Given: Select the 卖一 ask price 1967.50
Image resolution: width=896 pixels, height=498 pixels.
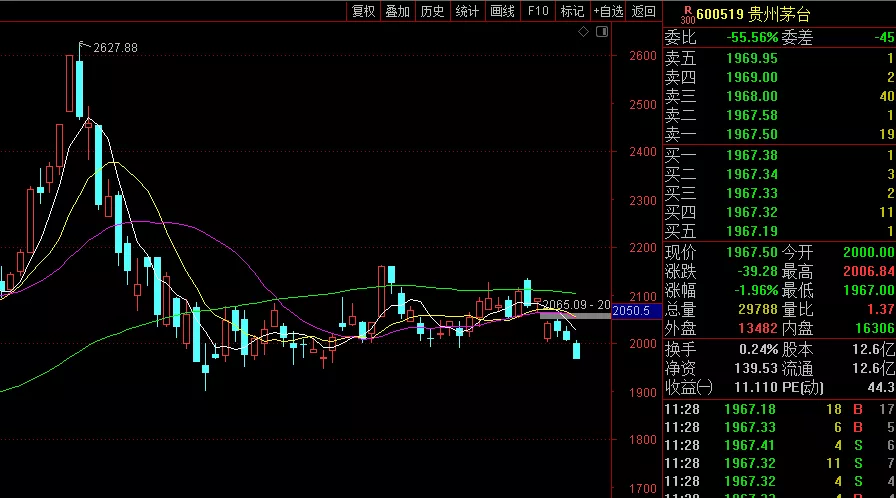Looking at the screenshot, I should pos(751,134).
